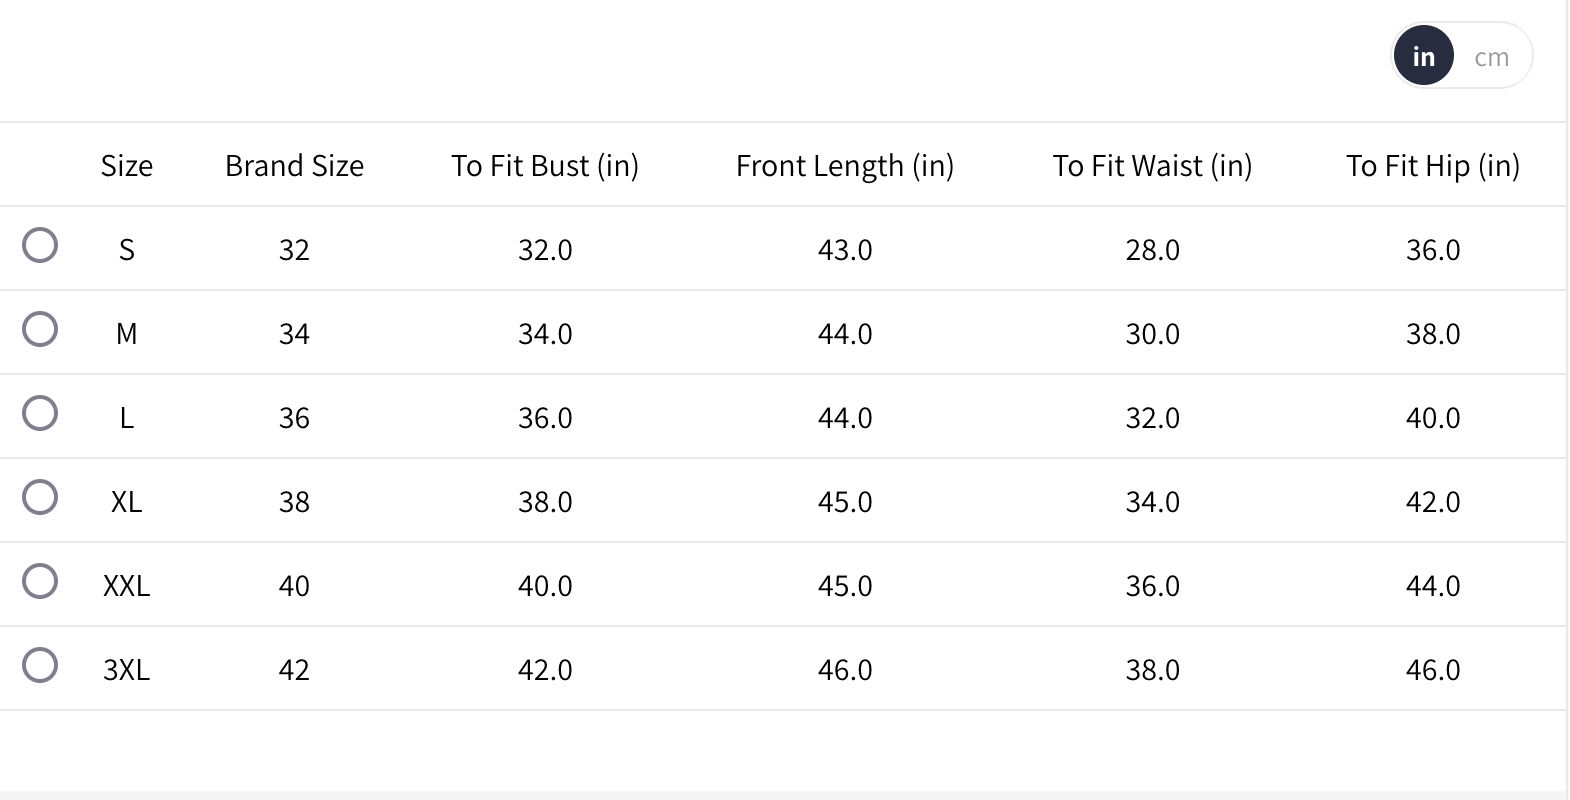Click the To Fit Bust column header

pyautogui.click(x=545, y=166)
